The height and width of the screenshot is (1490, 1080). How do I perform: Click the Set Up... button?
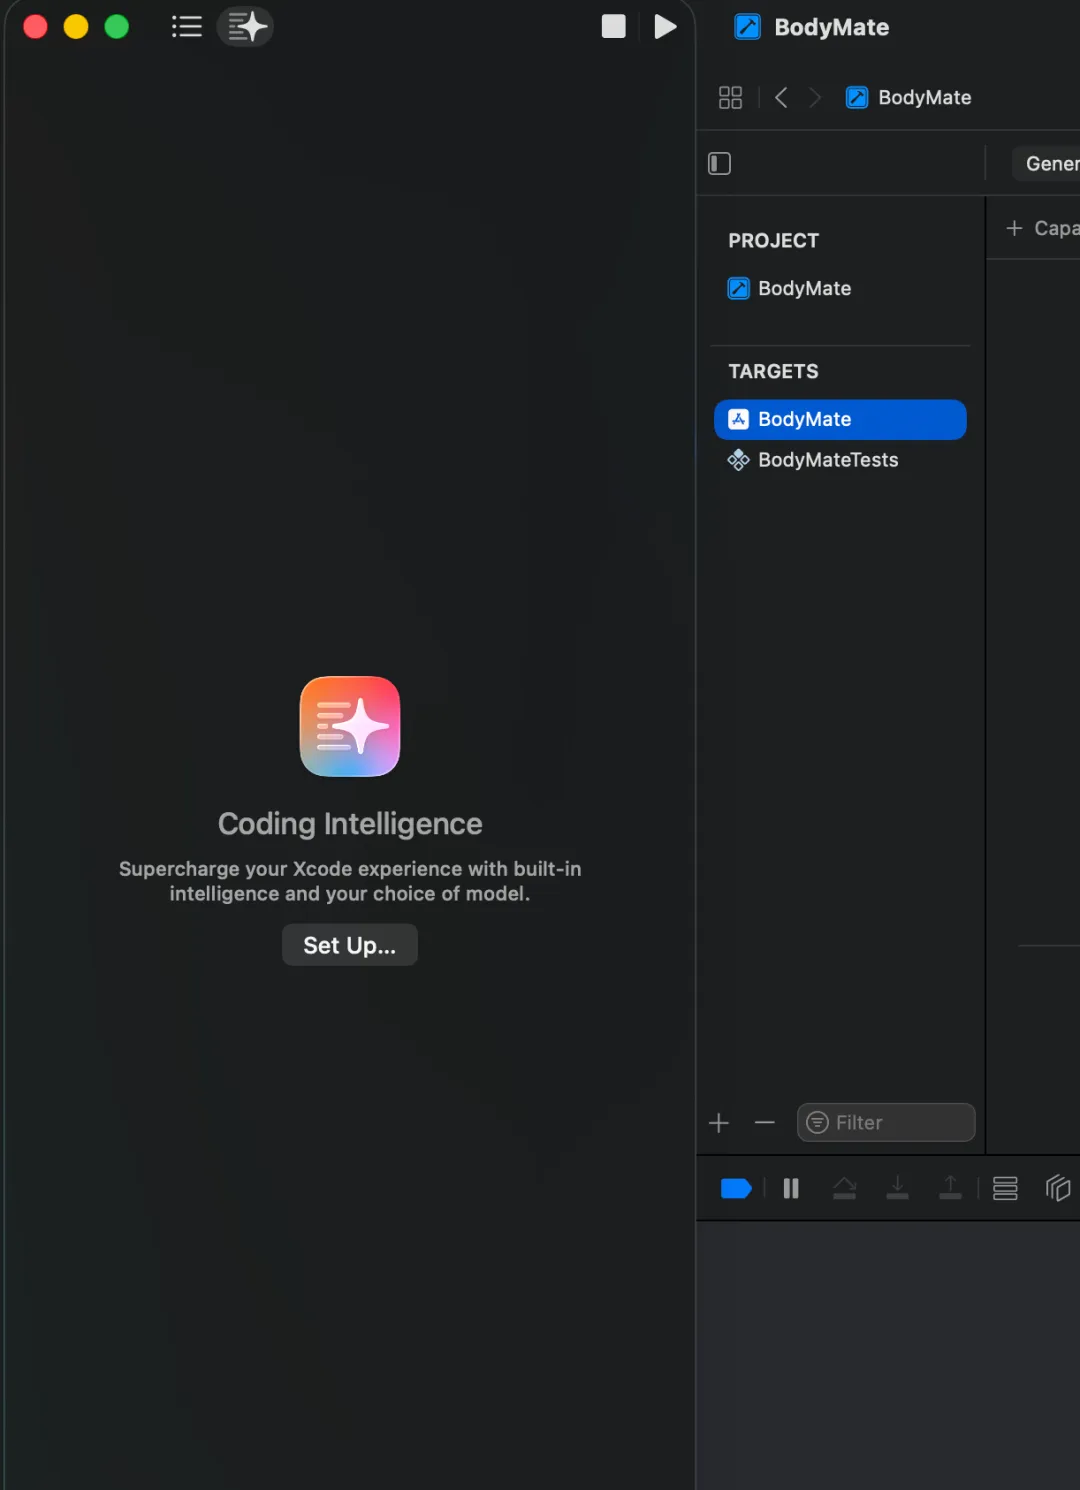pos(350,945)
